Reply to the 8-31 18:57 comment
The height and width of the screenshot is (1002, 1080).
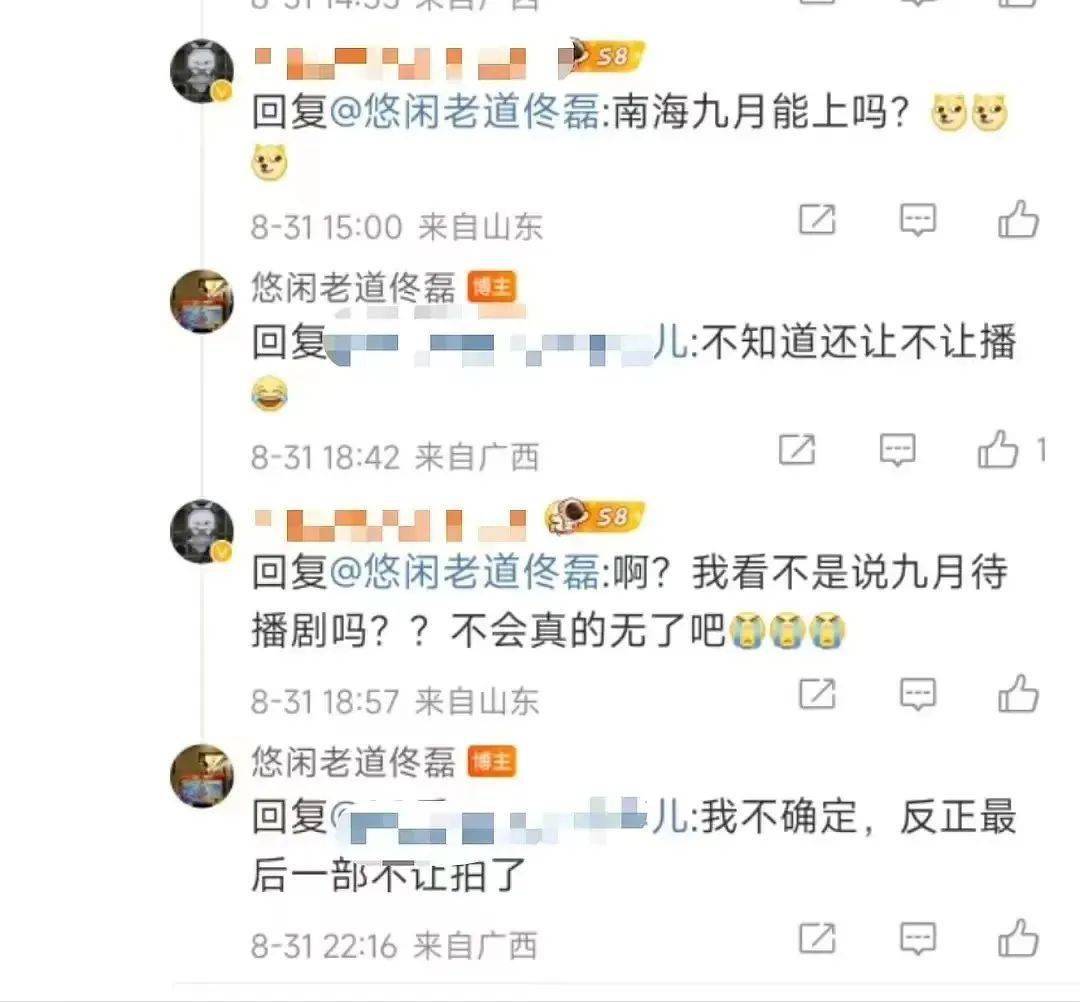[918, 693]
